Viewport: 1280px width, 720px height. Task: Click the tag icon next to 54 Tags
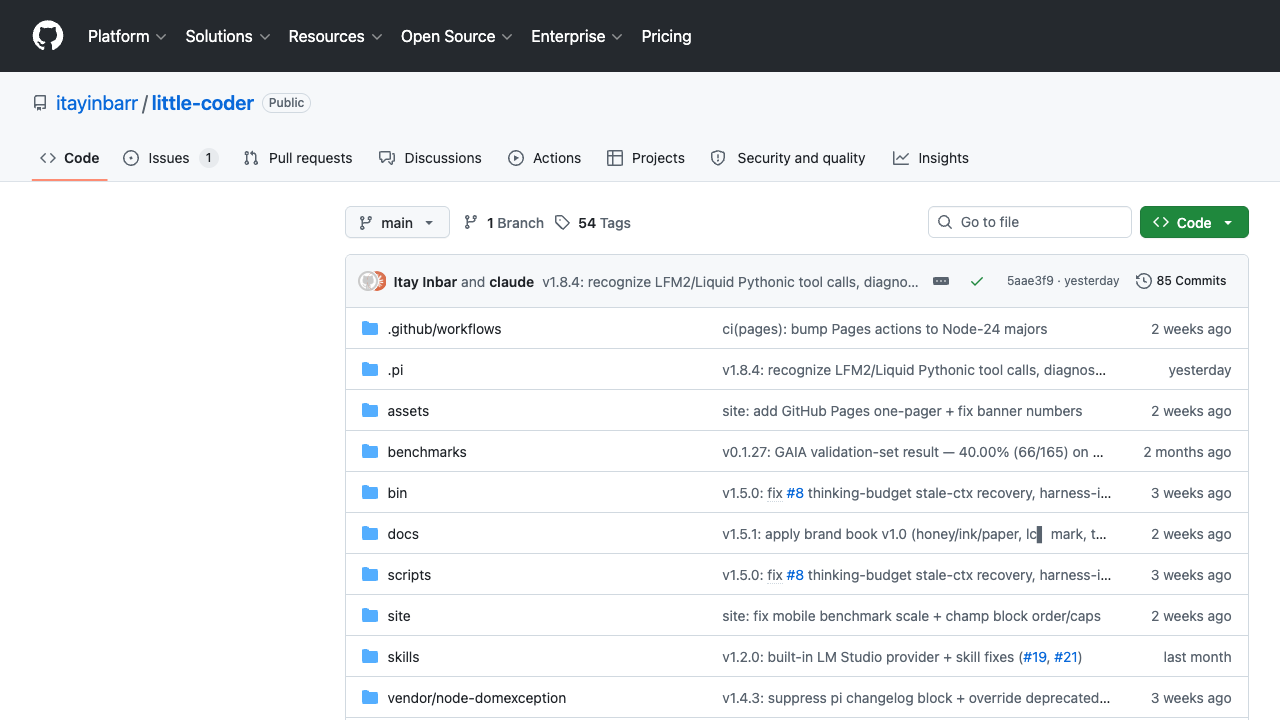pos(563,223)
